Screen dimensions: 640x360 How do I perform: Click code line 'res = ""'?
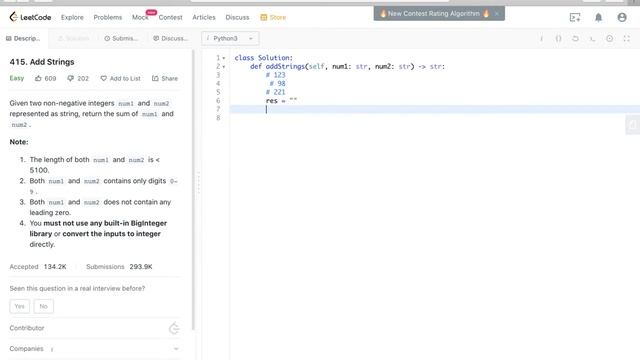(x=281, y=100)
